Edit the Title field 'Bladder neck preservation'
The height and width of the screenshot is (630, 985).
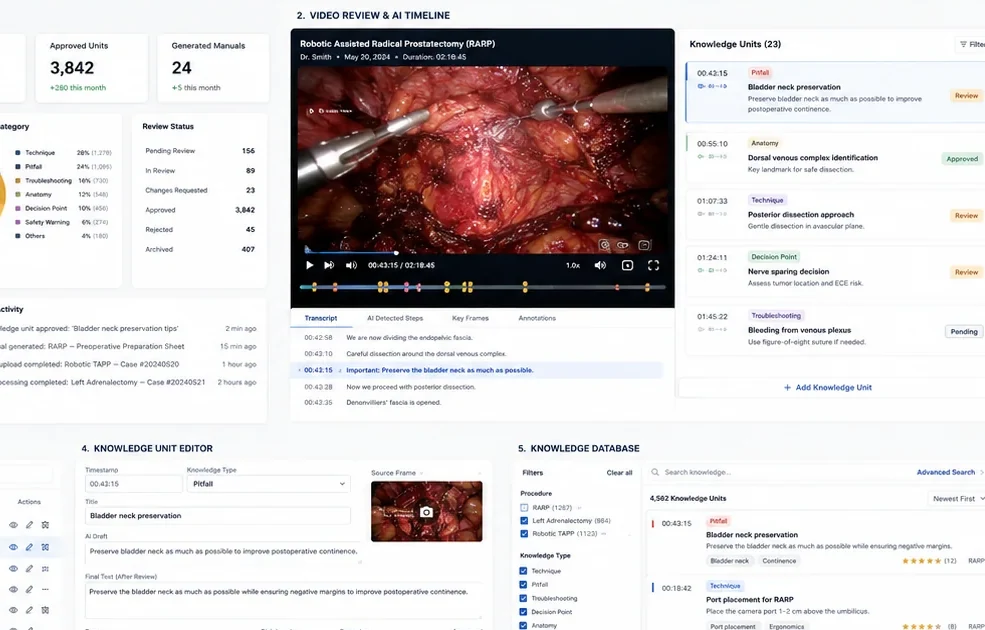[x=217, y=516]
